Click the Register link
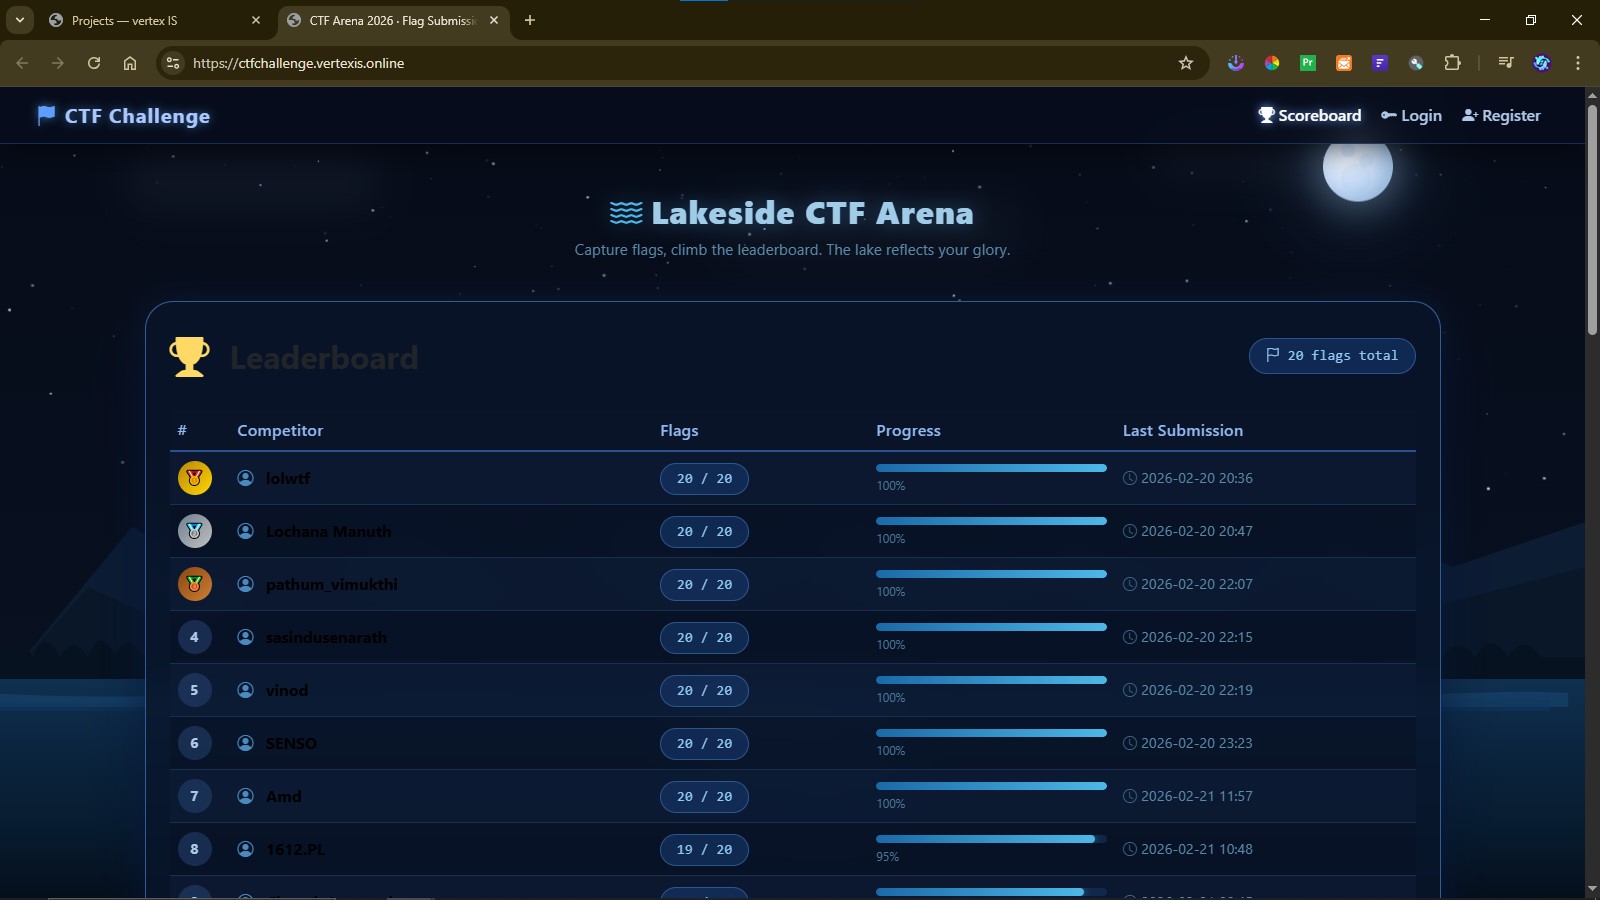The image size is (1600, 900). (1500, 115)
